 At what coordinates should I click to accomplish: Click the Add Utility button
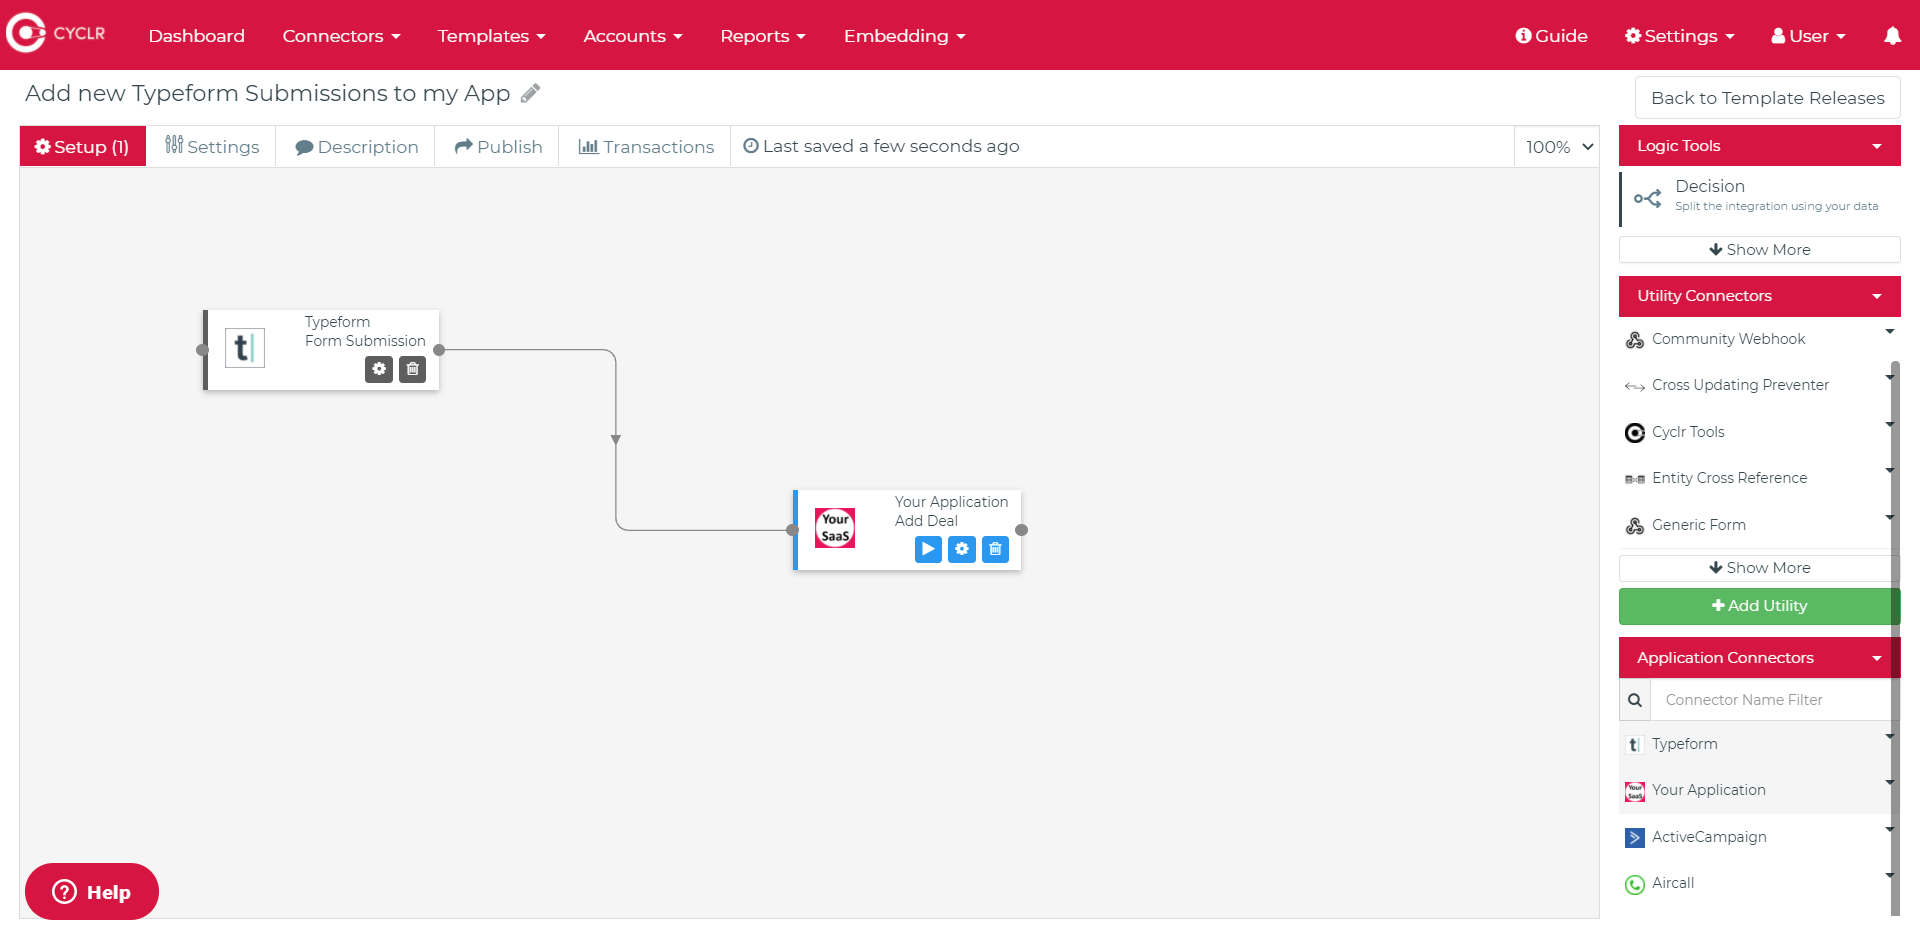pos(1760,606)
